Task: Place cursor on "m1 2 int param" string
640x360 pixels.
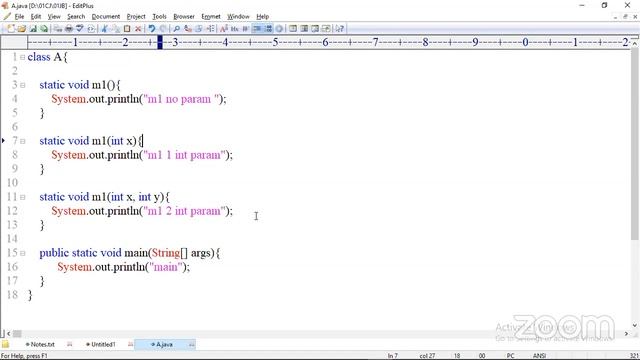Action: 184,211
